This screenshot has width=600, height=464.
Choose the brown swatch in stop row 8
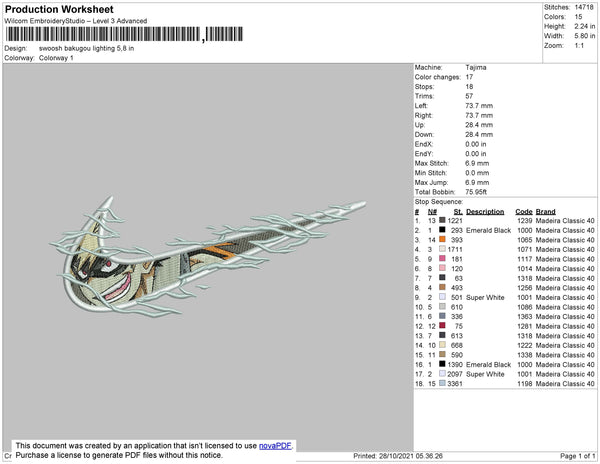pos(442,287)
